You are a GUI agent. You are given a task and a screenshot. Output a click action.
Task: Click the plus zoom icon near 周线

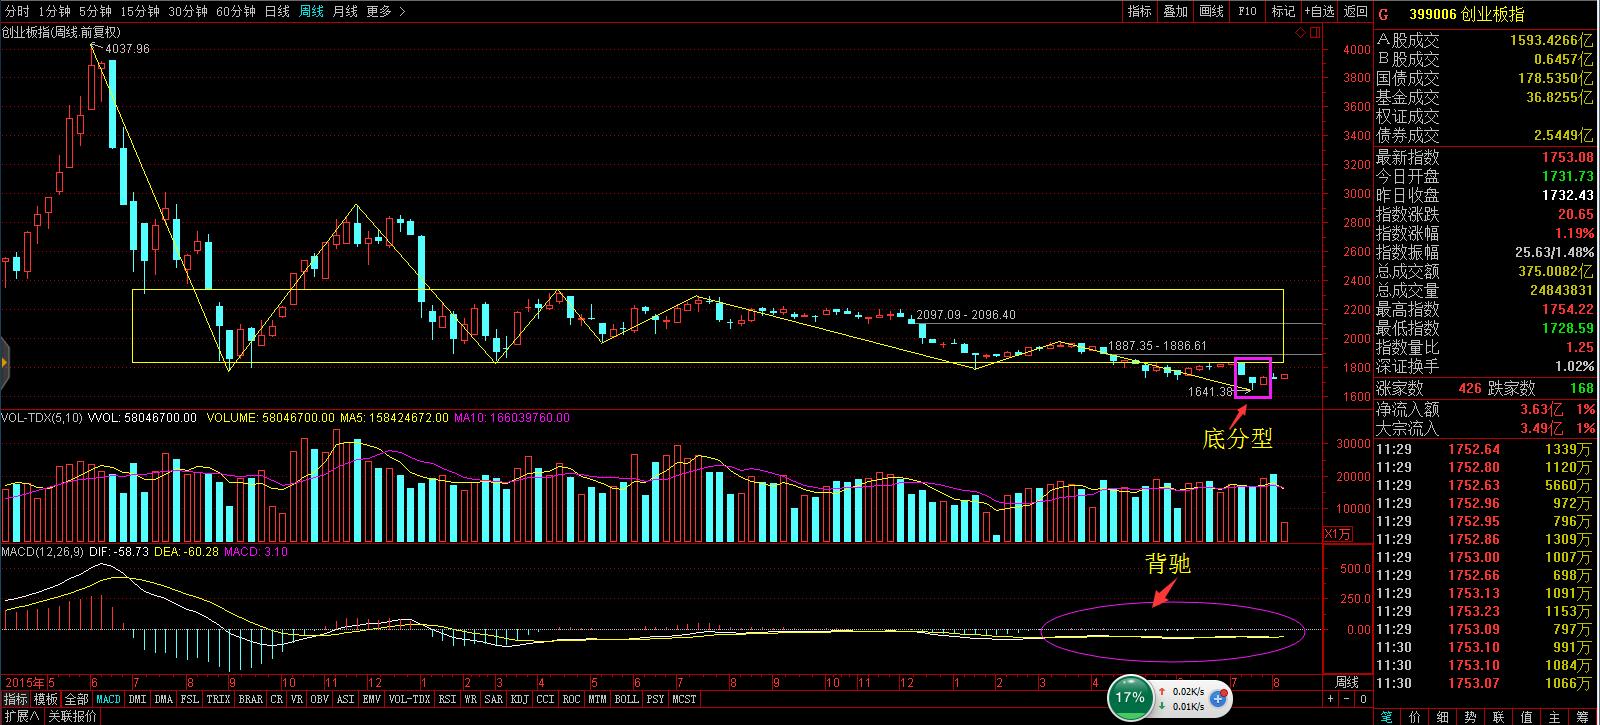(1330, 699)
